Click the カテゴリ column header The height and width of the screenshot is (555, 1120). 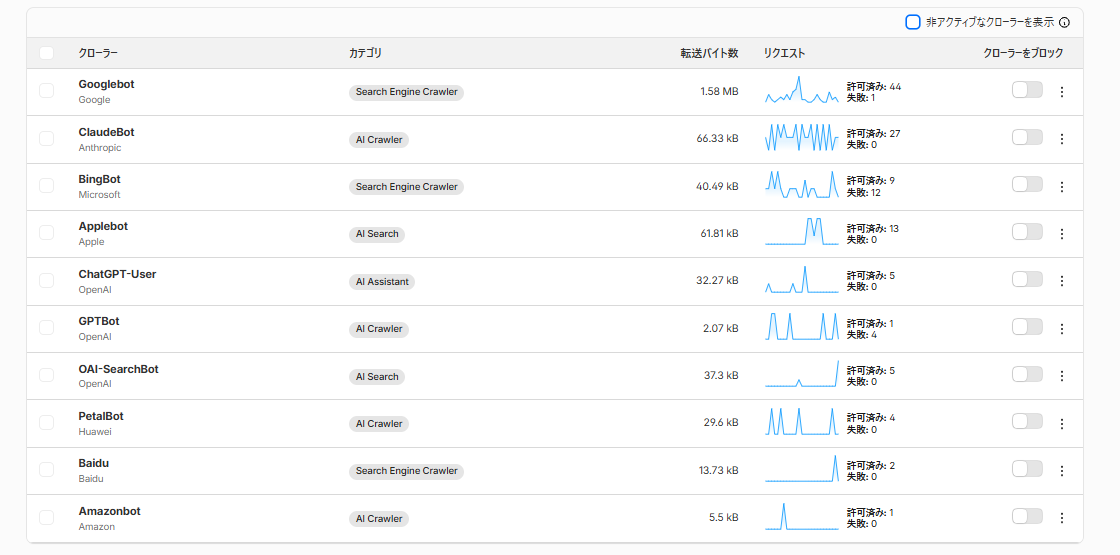[x=365, y=53]
